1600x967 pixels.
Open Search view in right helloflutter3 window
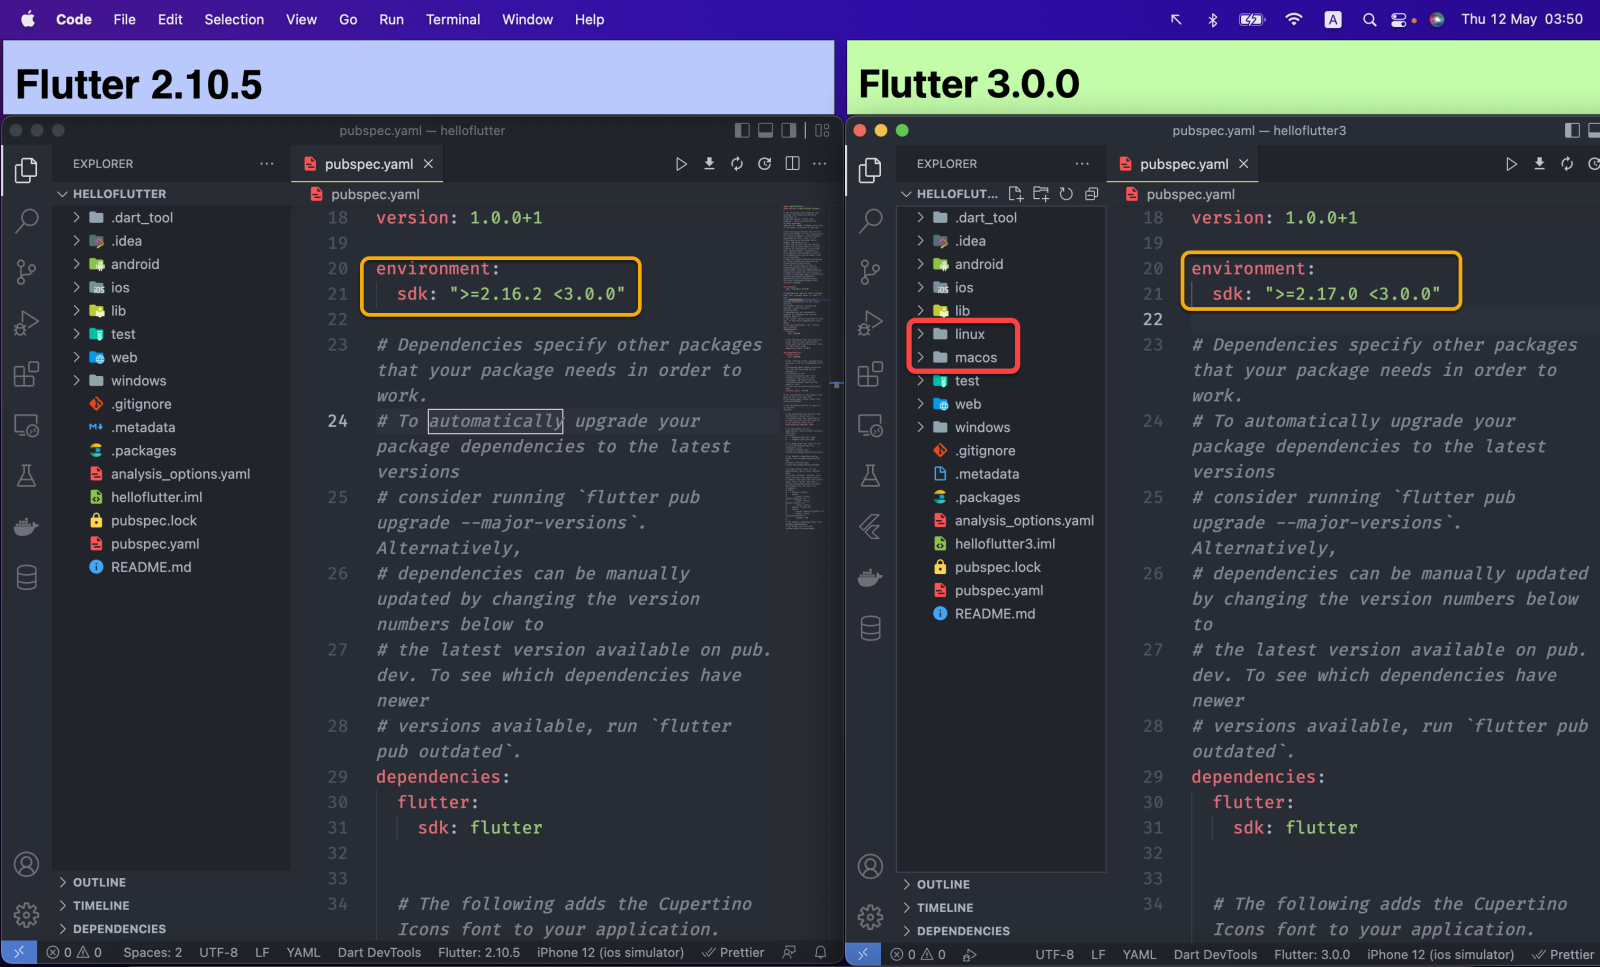tap(871, 221)
